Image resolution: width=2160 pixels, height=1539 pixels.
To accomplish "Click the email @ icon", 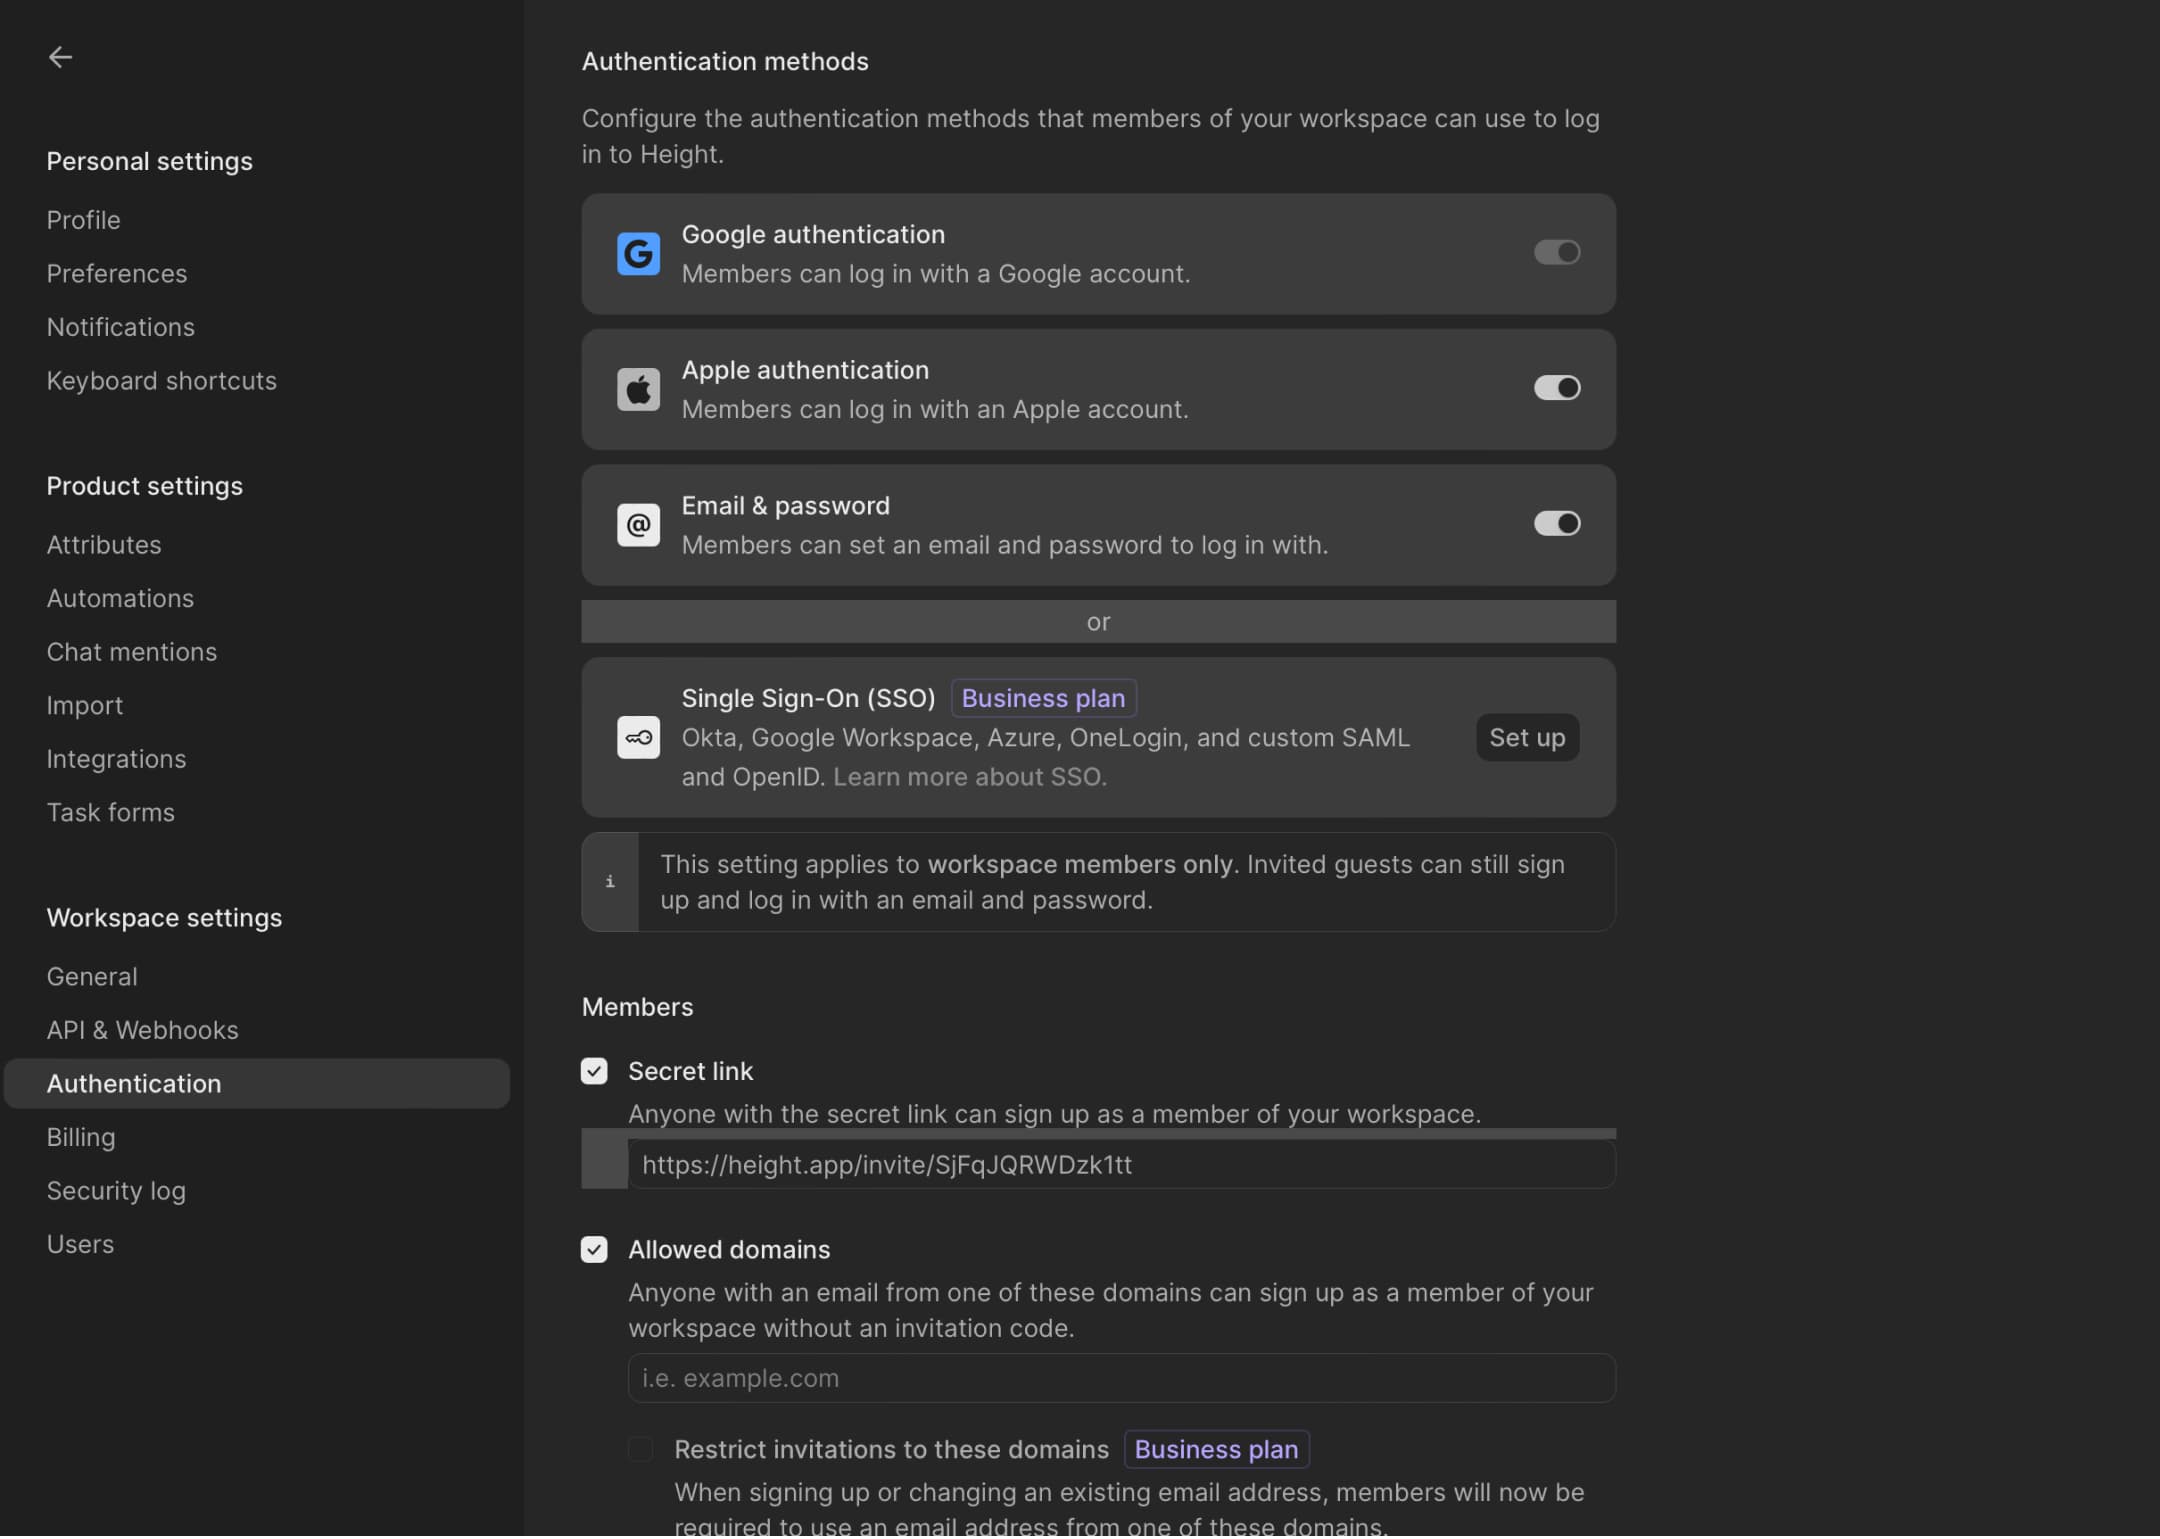I will 638,525.
